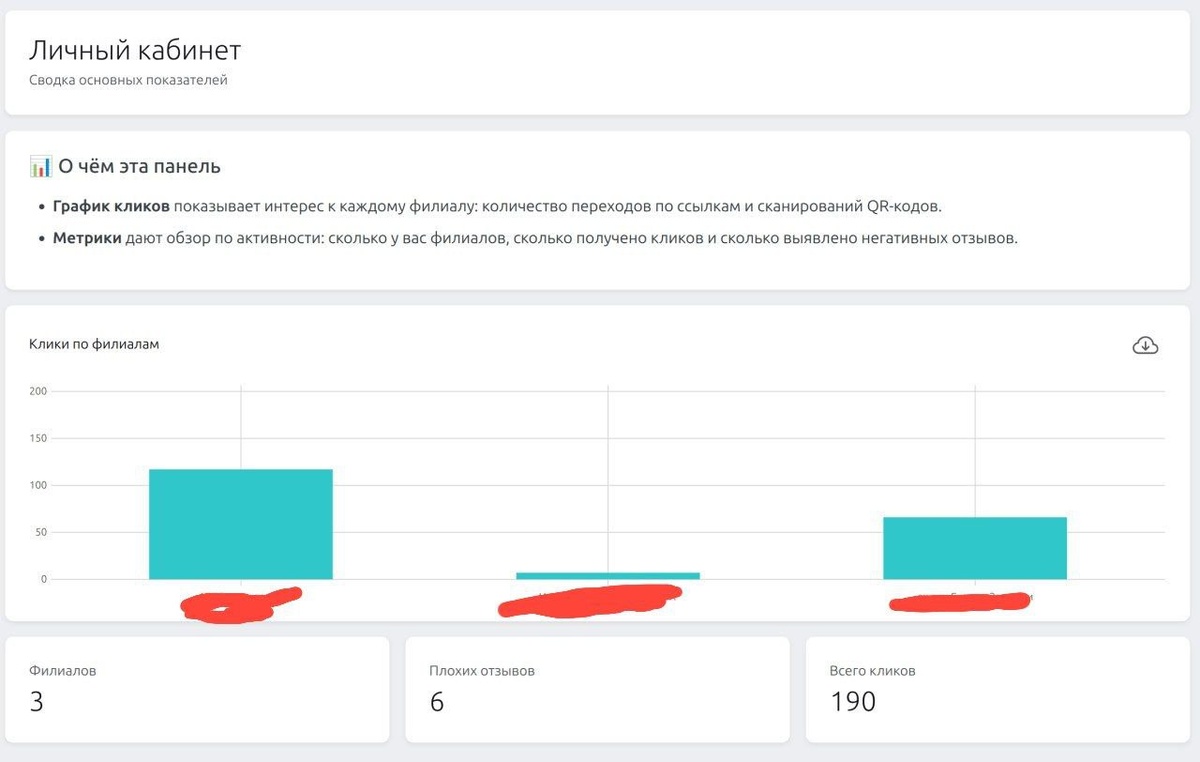Click the cloud download icon on chart
1200x762 pixels.
pos(1145,345)
